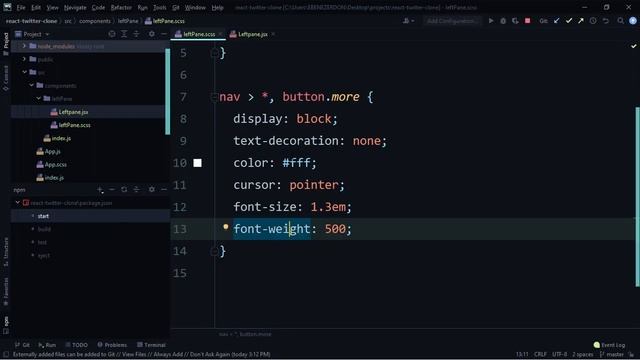Click the master git branch in status bar
This screenshot has width=640, height=360.
[611, 354]
